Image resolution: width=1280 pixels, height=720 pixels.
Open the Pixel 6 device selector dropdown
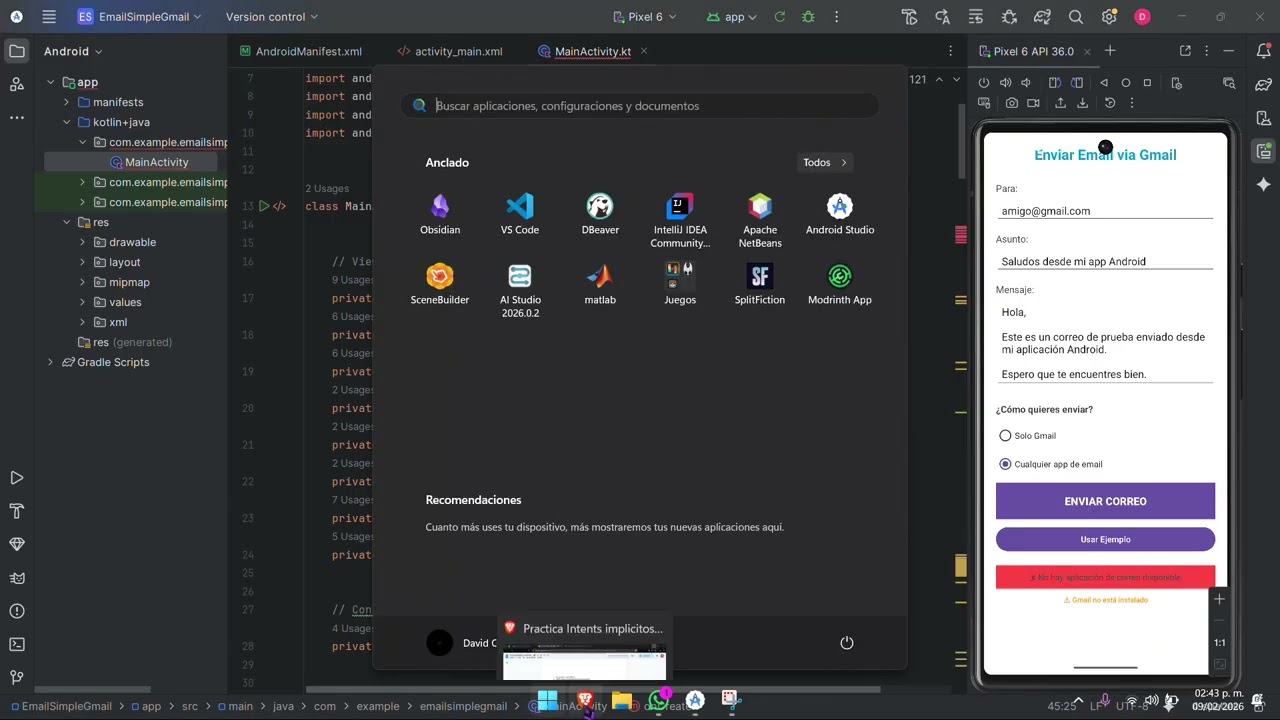[x=645, y=17]
